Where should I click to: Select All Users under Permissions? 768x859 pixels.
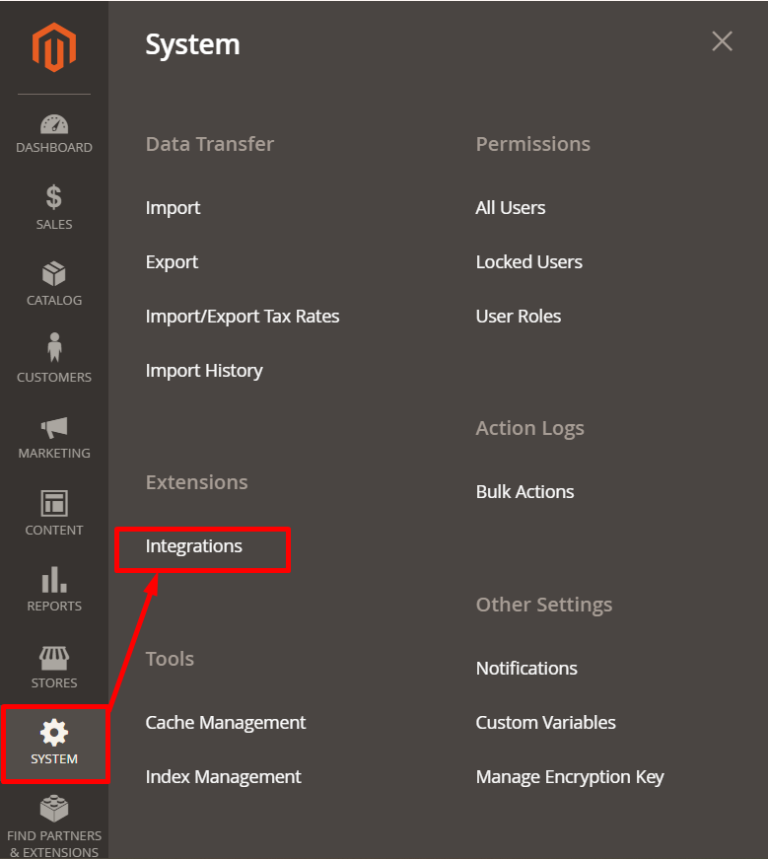510,207
